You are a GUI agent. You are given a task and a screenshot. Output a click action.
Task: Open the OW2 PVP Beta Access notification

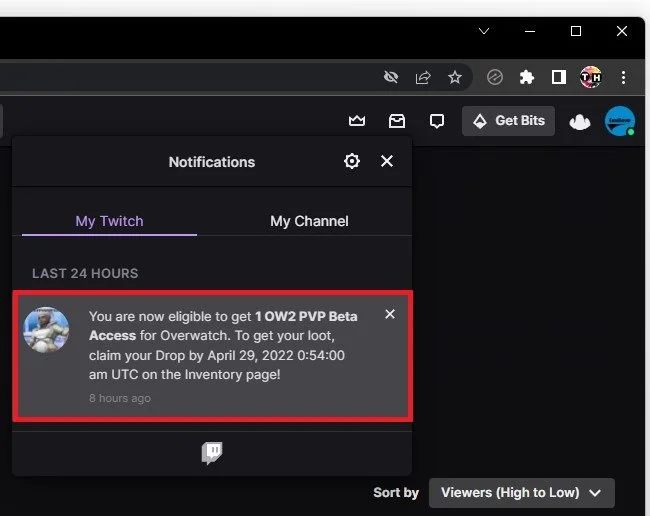pyautogui.click(x=213, y=356)
